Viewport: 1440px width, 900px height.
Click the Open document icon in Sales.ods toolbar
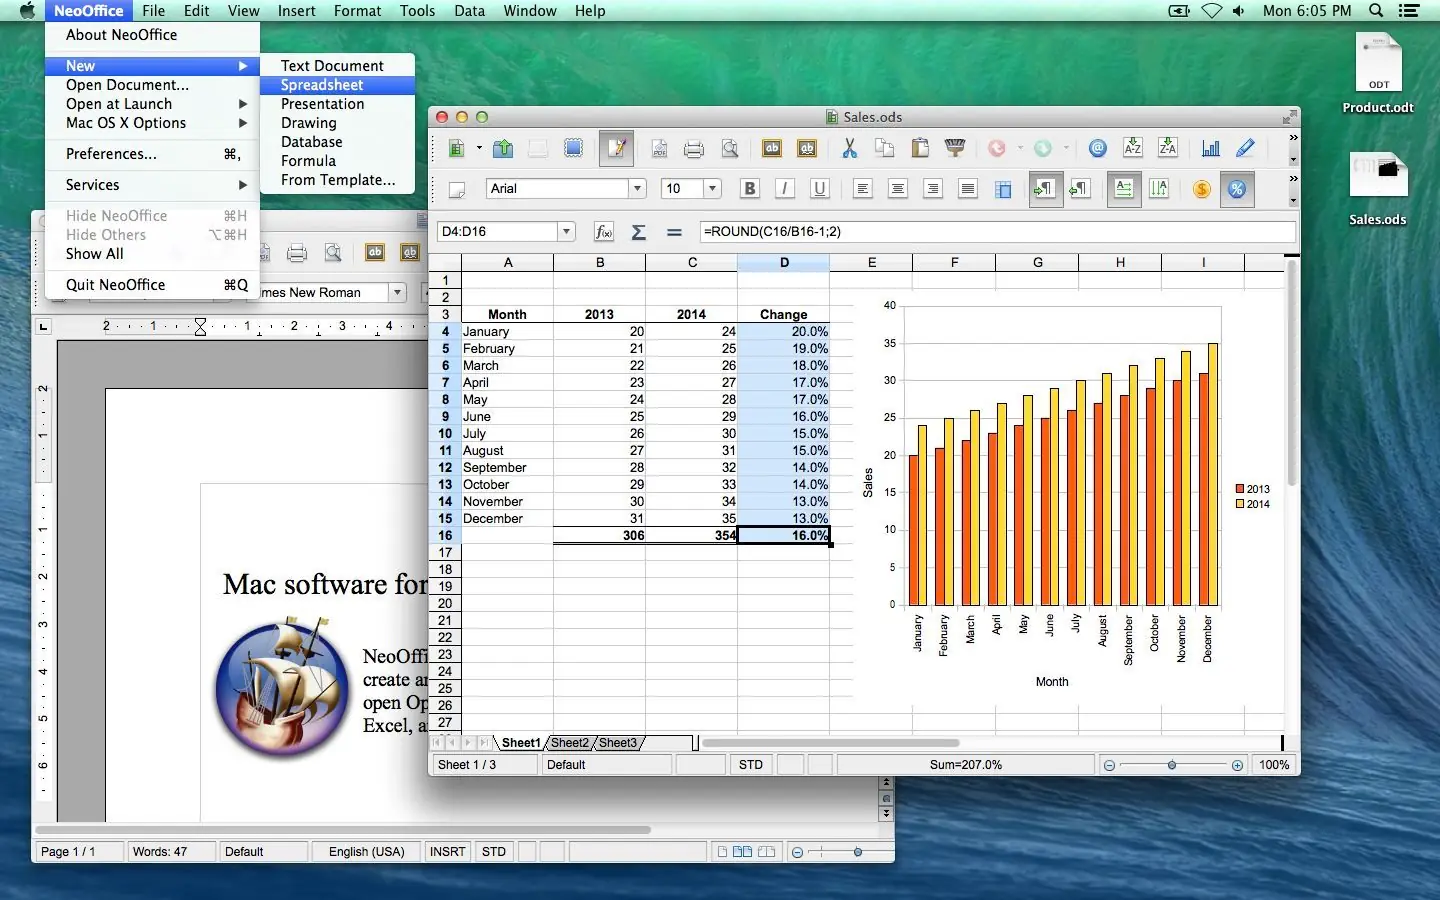pyautogui.click(x=503, y=148)
